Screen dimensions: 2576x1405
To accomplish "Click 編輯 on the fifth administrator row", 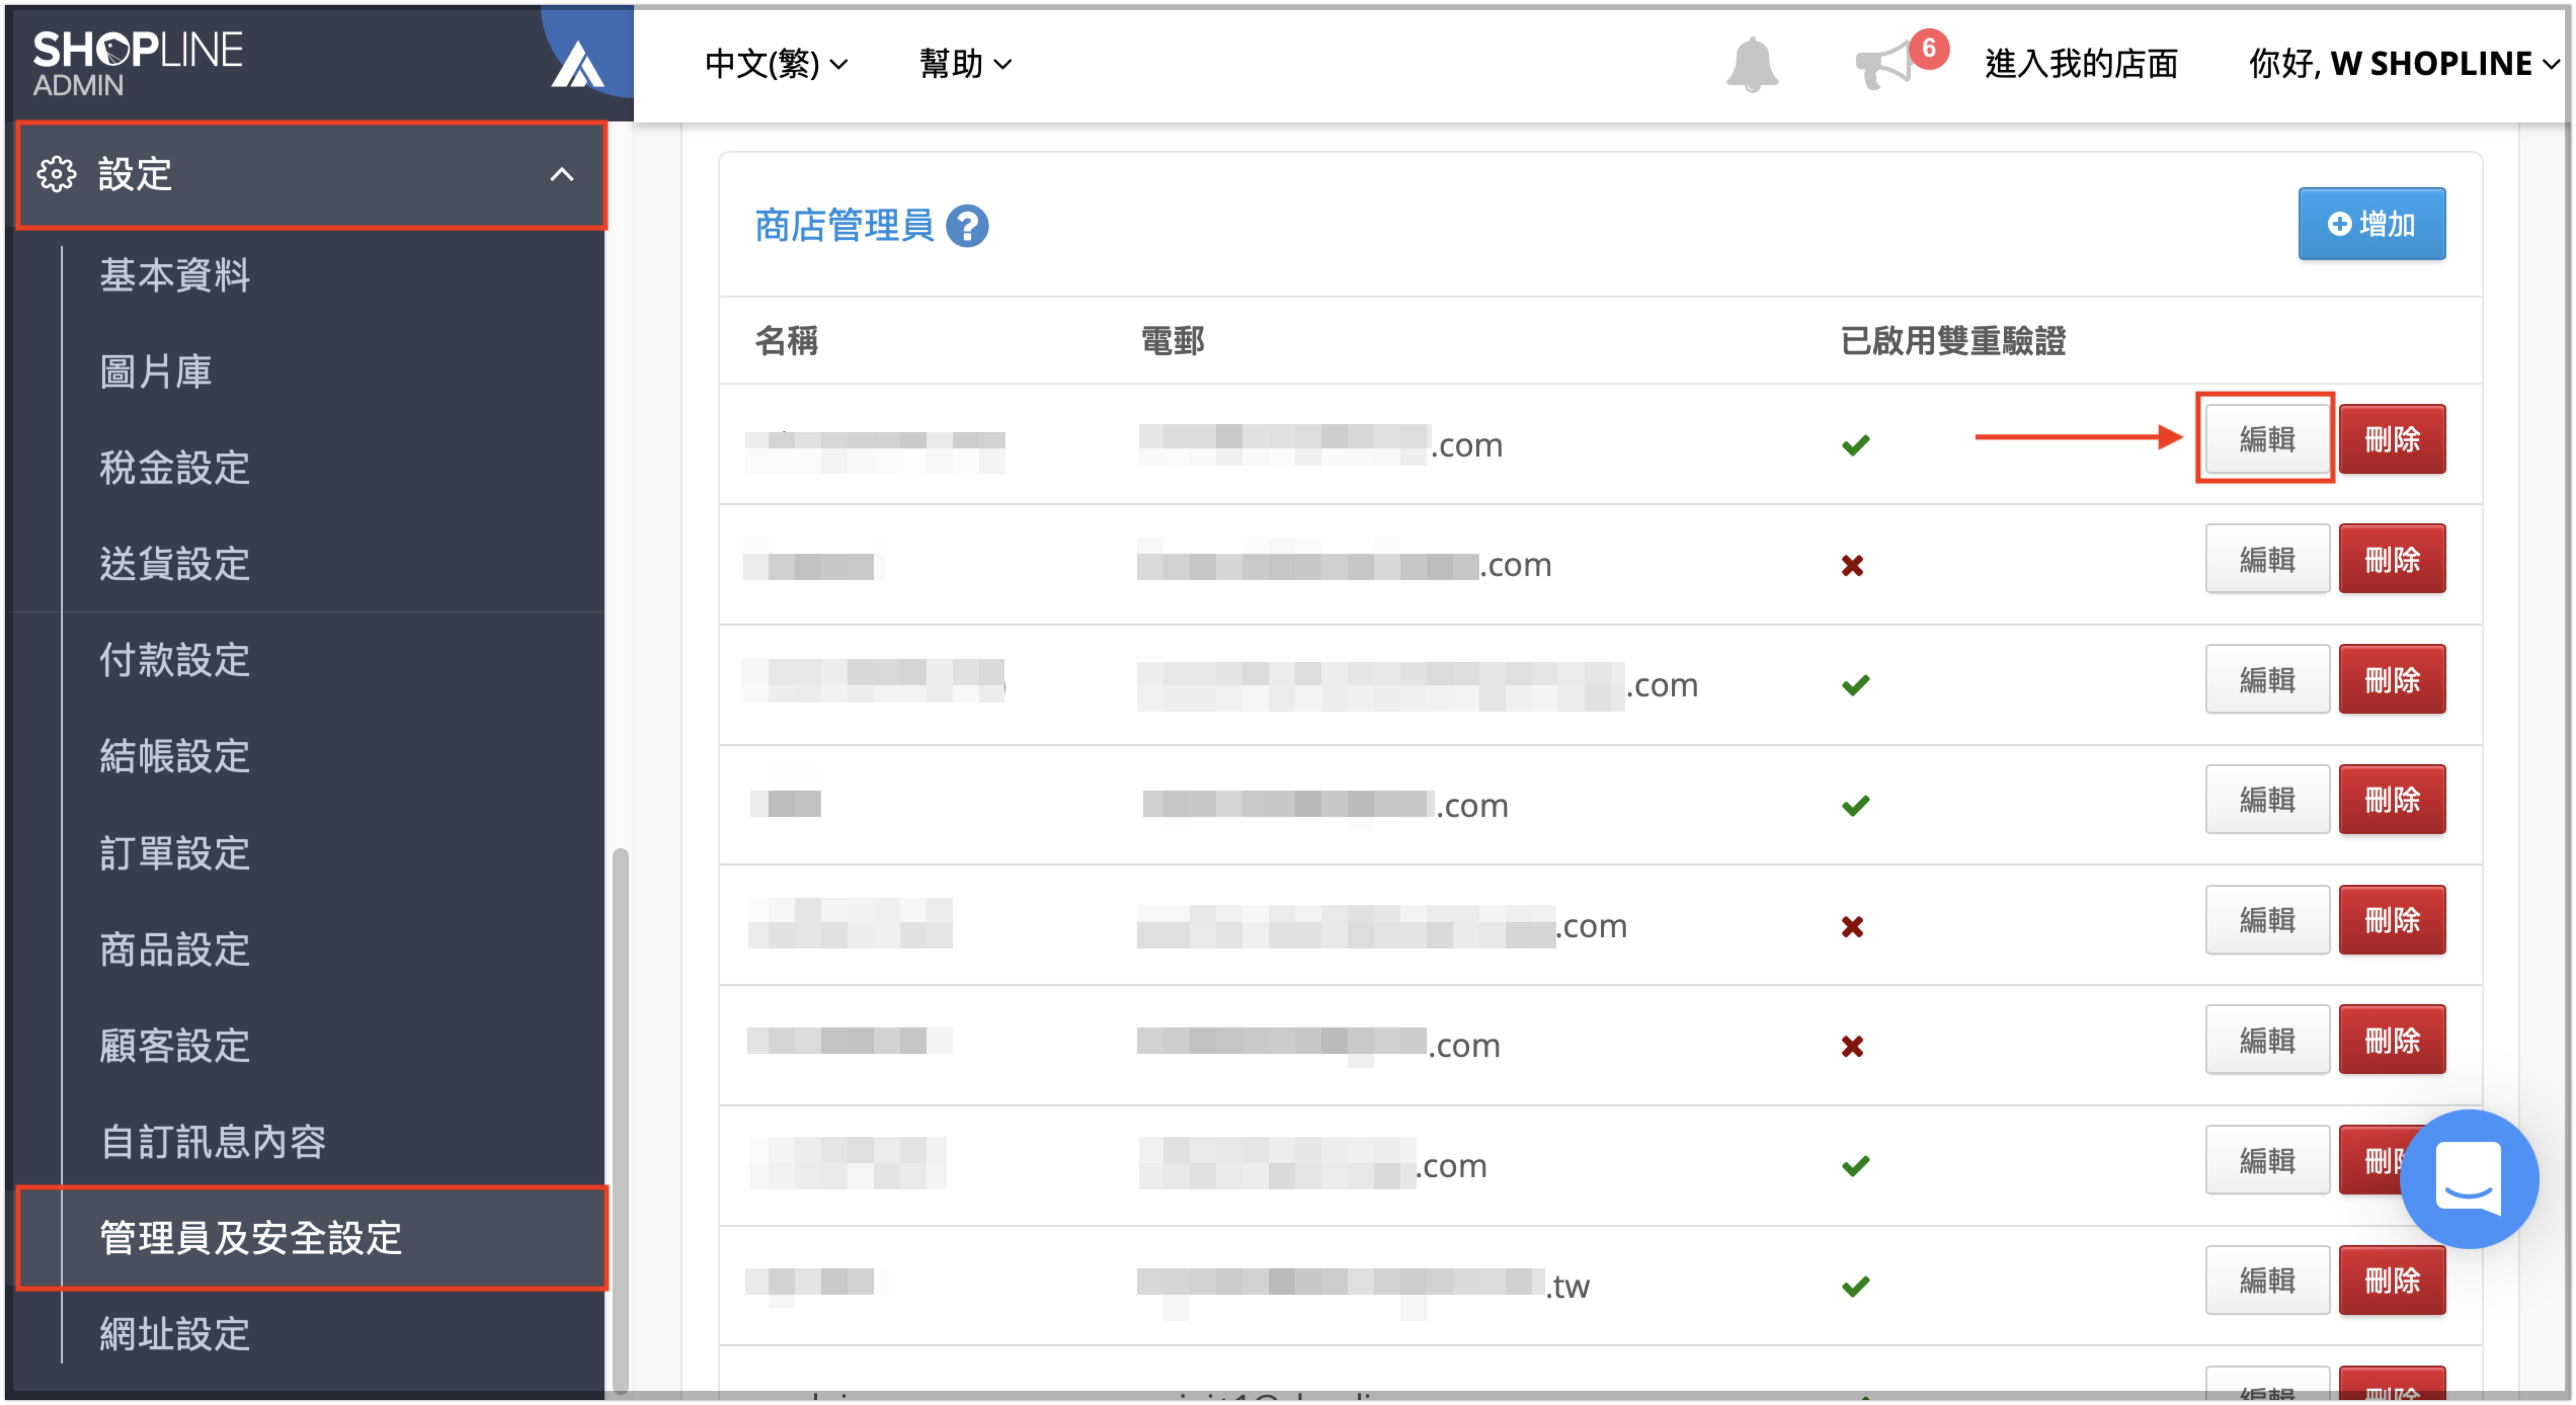I will click(2267, 920).
